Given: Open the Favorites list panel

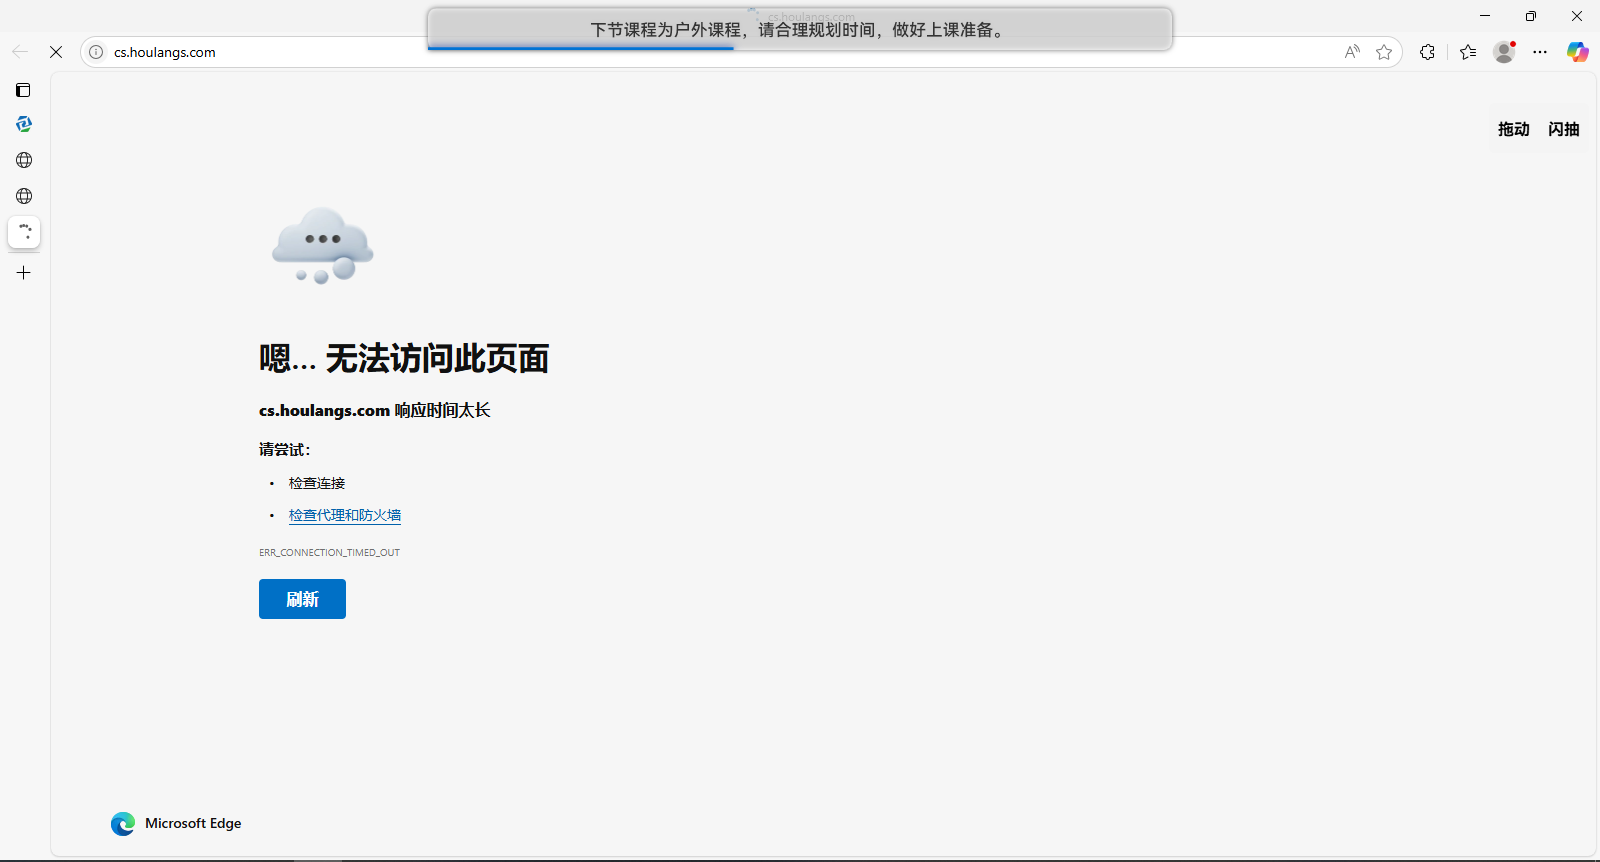Looking at the screenshot, I should (x=1468, y=52).
